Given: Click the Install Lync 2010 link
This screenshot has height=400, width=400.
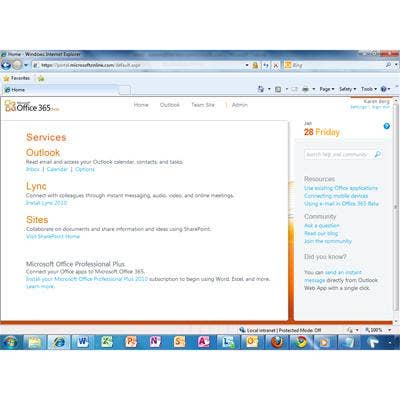Looking at the screenshot, I should (47, 203).
